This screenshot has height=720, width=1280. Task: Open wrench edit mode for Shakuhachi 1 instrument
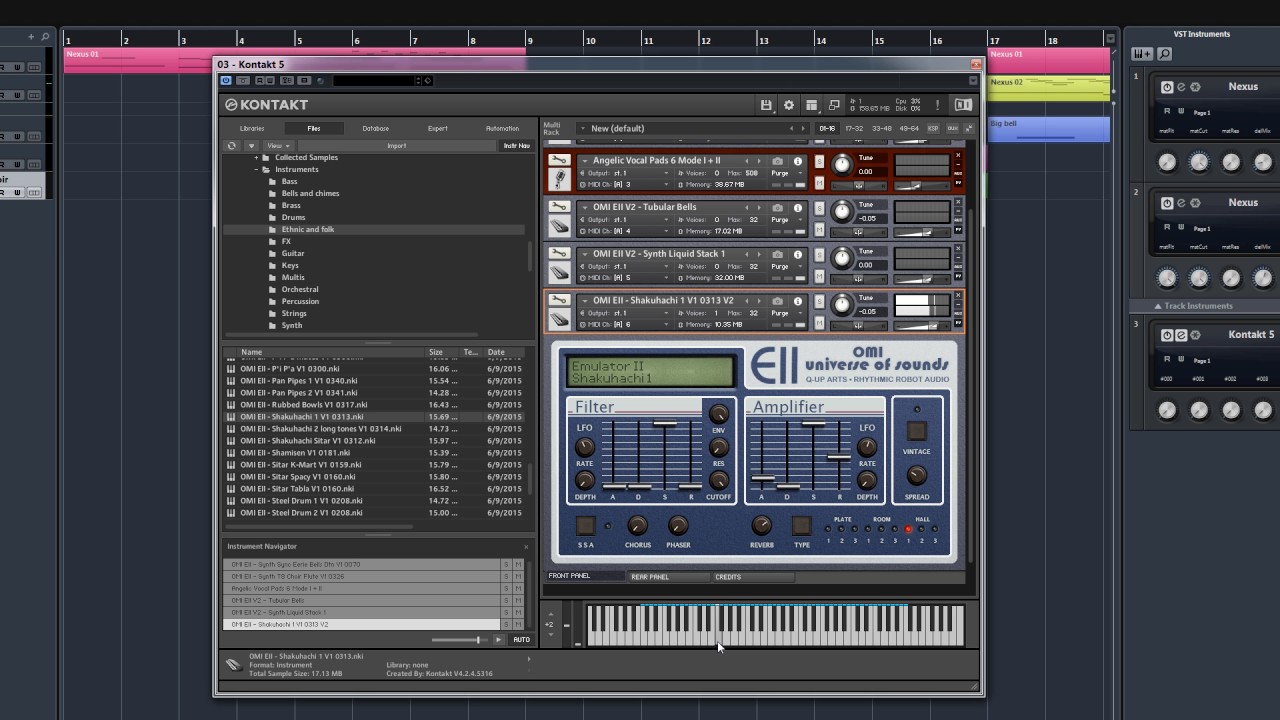559,300
